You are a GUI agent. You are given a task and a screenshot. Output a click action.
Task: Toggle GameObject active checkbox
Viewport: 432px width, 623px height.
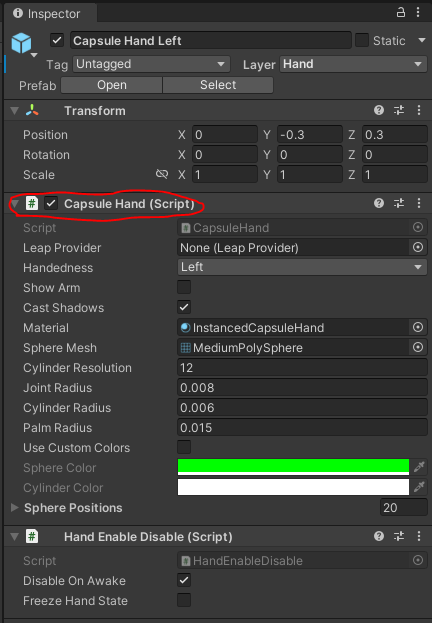[57, 40]
